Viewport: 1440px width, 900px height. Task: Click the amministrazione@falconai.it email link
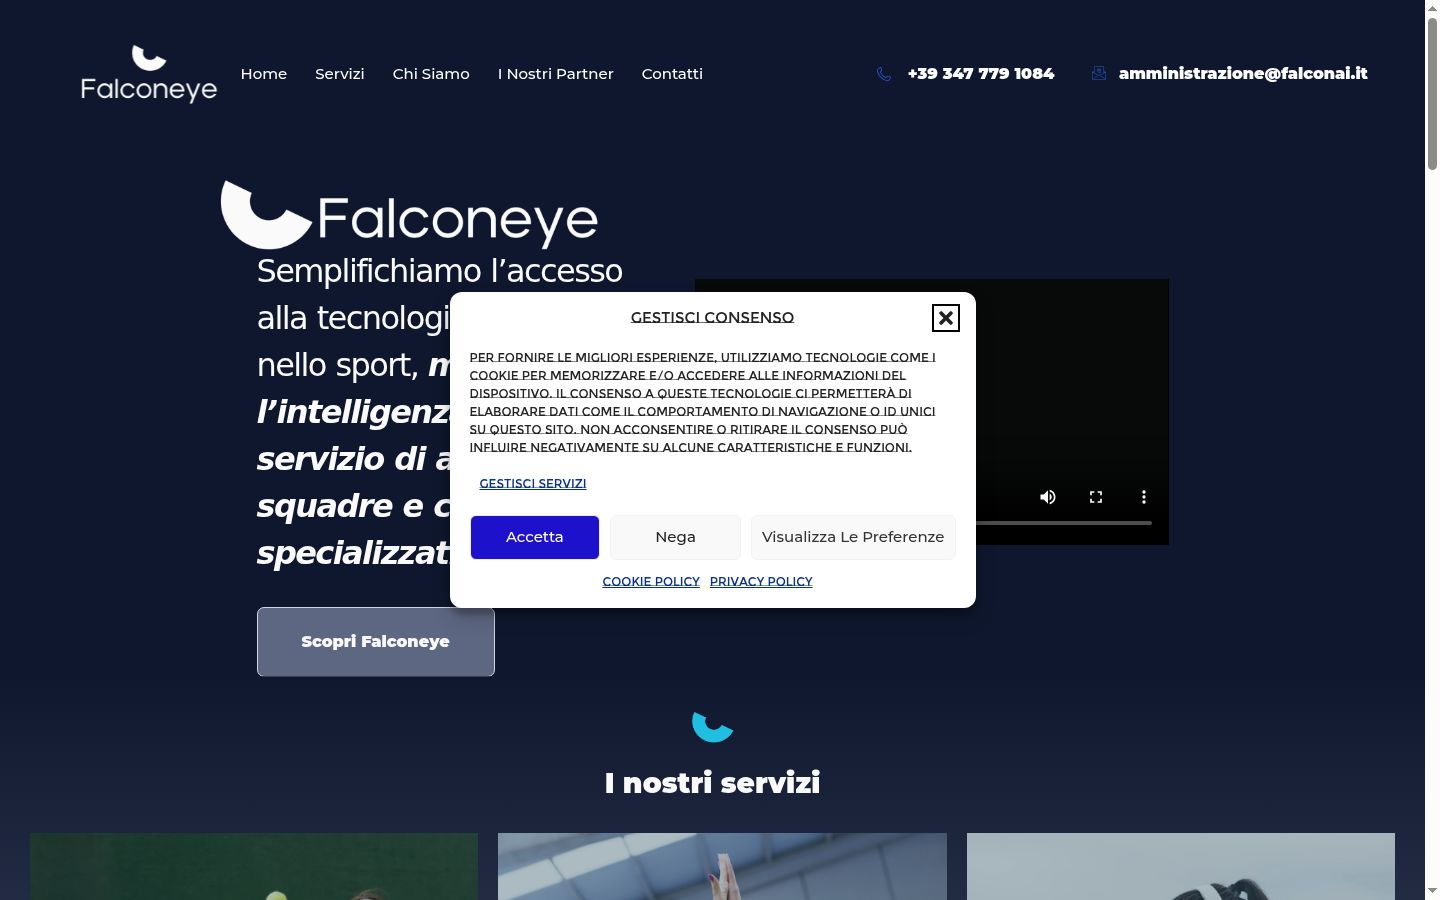click(1243, 73)
